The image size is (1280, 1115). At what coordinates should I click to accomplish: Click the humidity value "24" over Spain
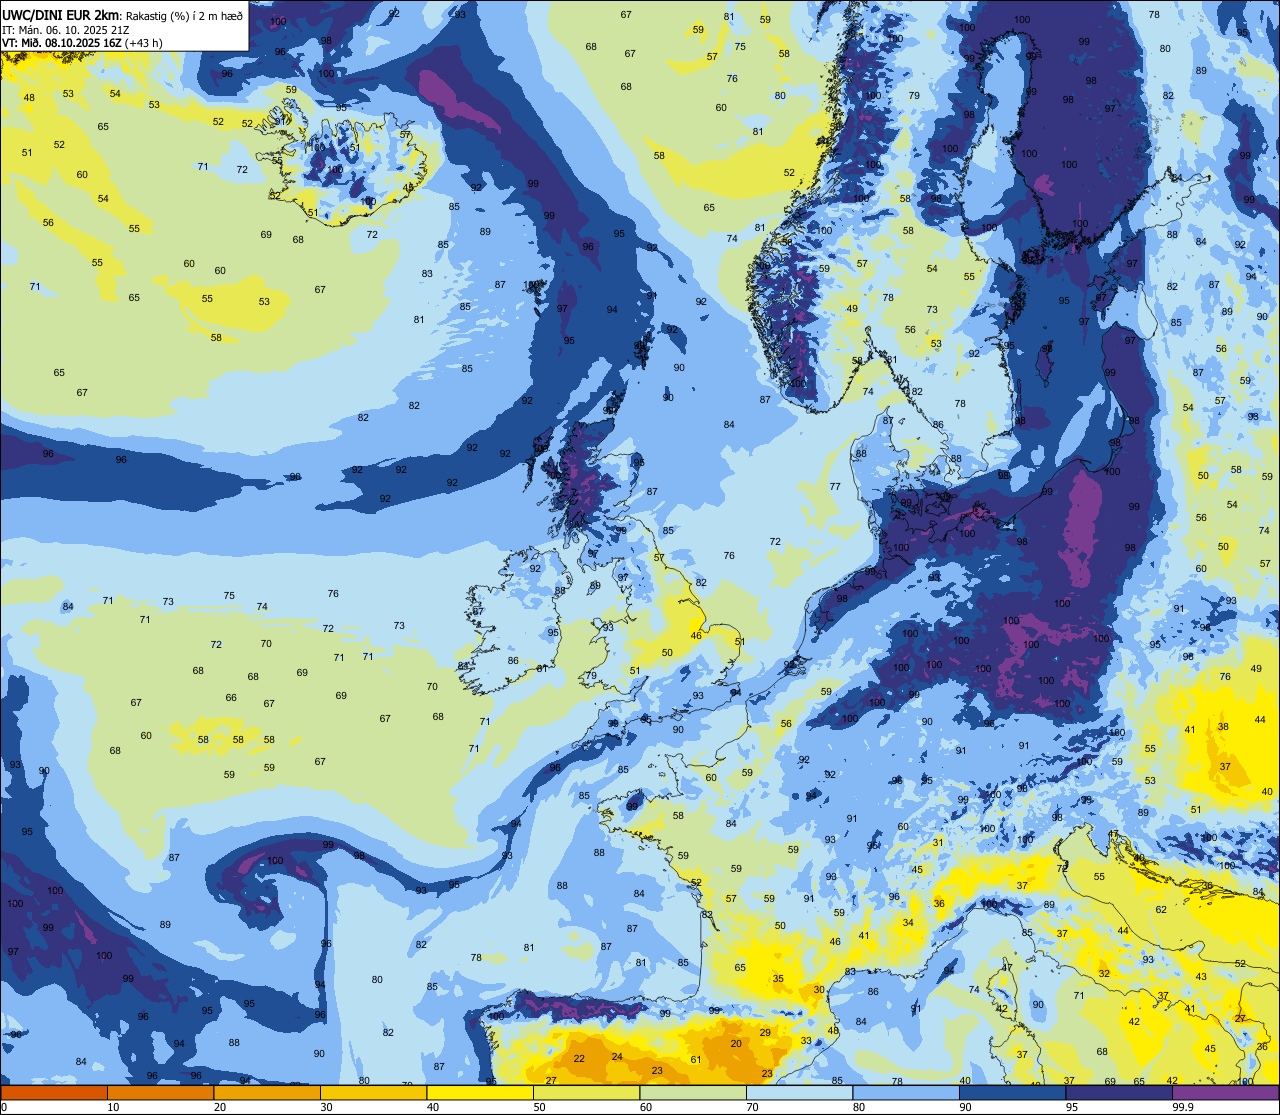click(x=617, y=1057)
